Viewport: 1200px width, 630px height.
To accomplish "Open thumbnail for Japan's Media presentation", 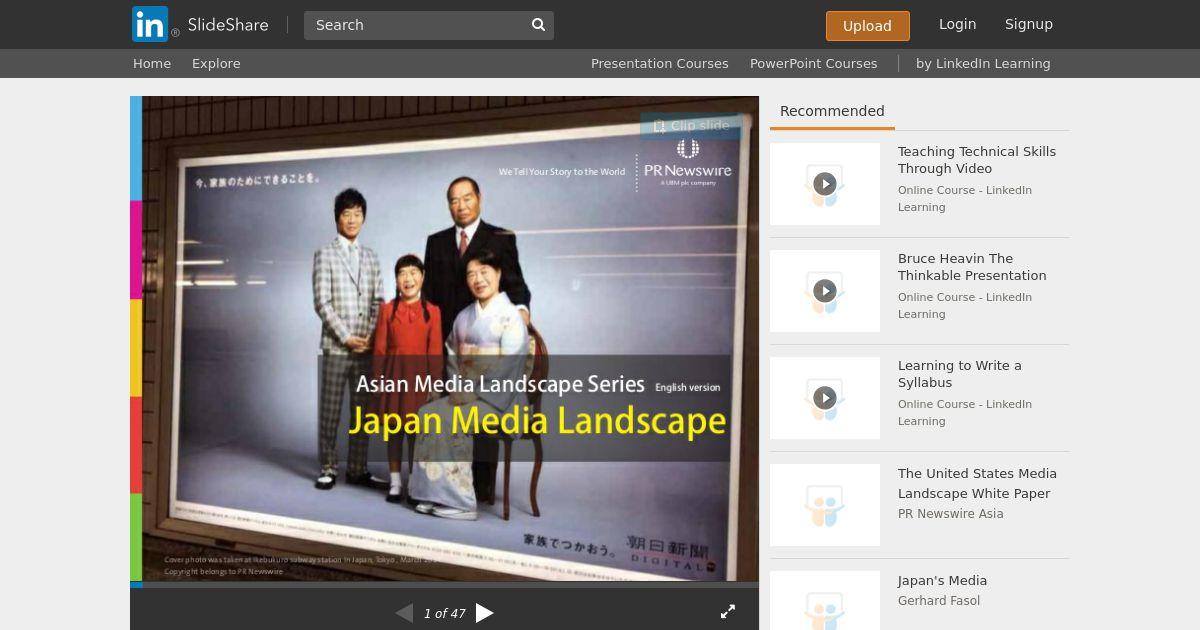I will [825, 600].
